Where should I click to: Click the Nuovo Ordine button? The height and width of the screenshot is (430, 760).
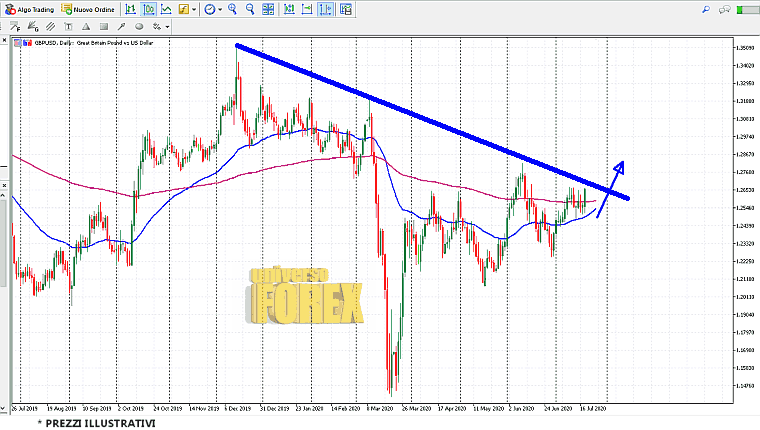click(88, 9)
